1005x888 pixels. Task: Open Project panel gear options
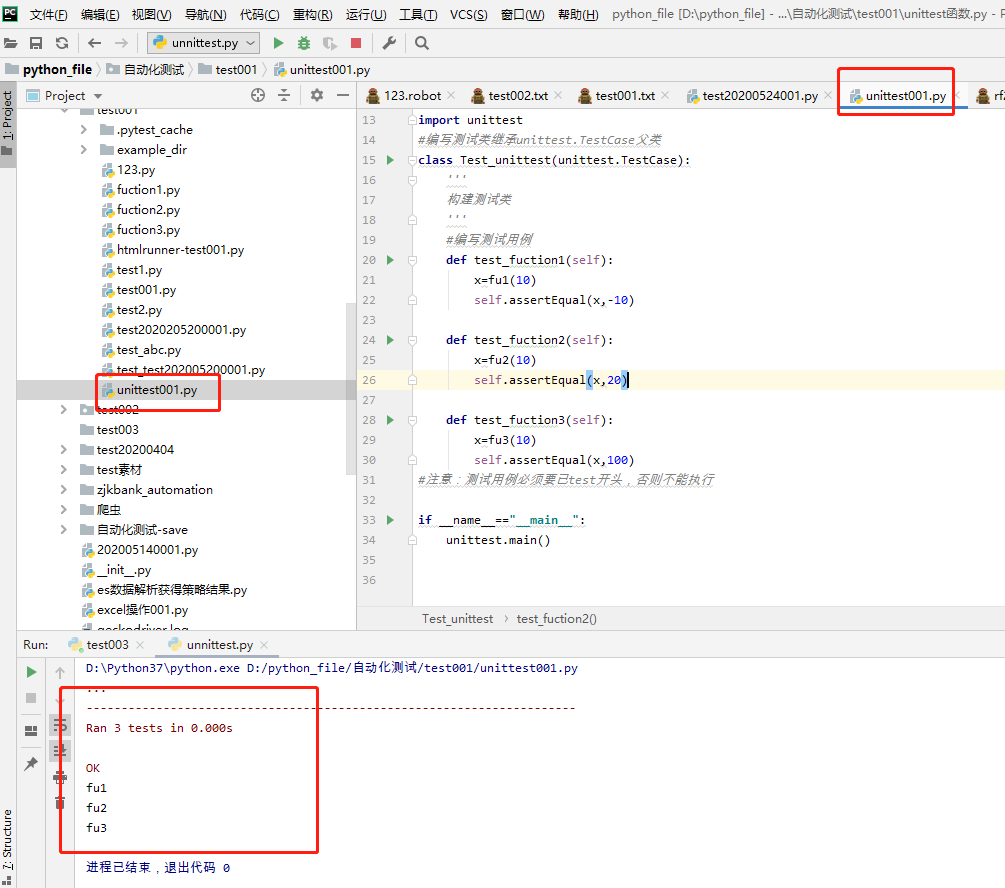(x=317, y=95)
